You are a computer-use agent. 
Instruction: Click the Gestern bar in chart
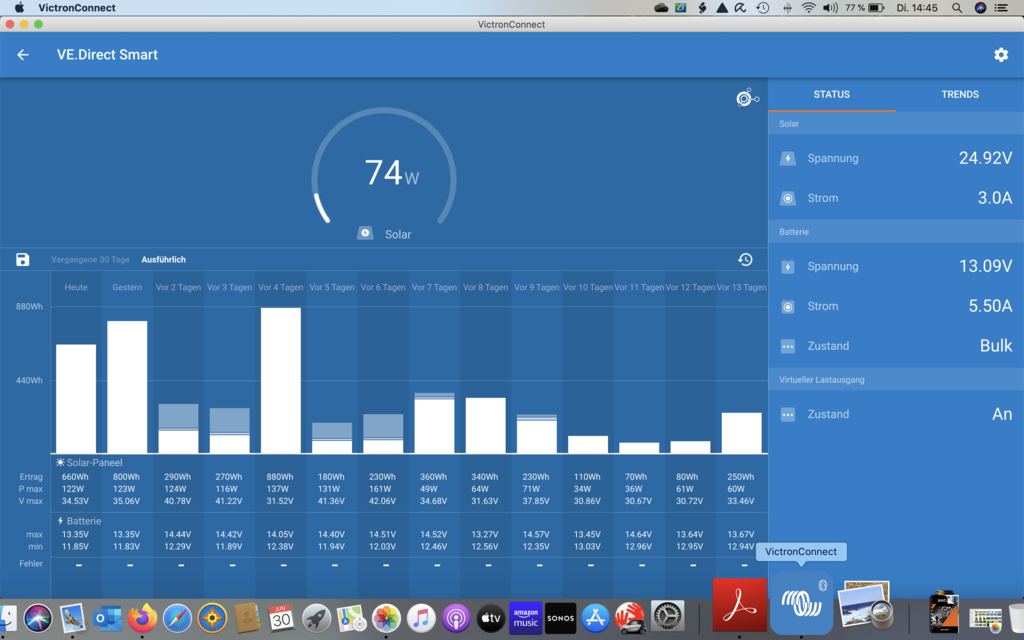(127, 387)
